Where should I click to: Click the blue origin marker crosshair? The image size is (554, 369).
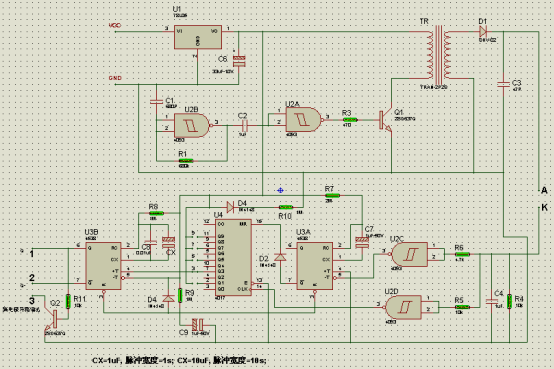tap(280, 190)
